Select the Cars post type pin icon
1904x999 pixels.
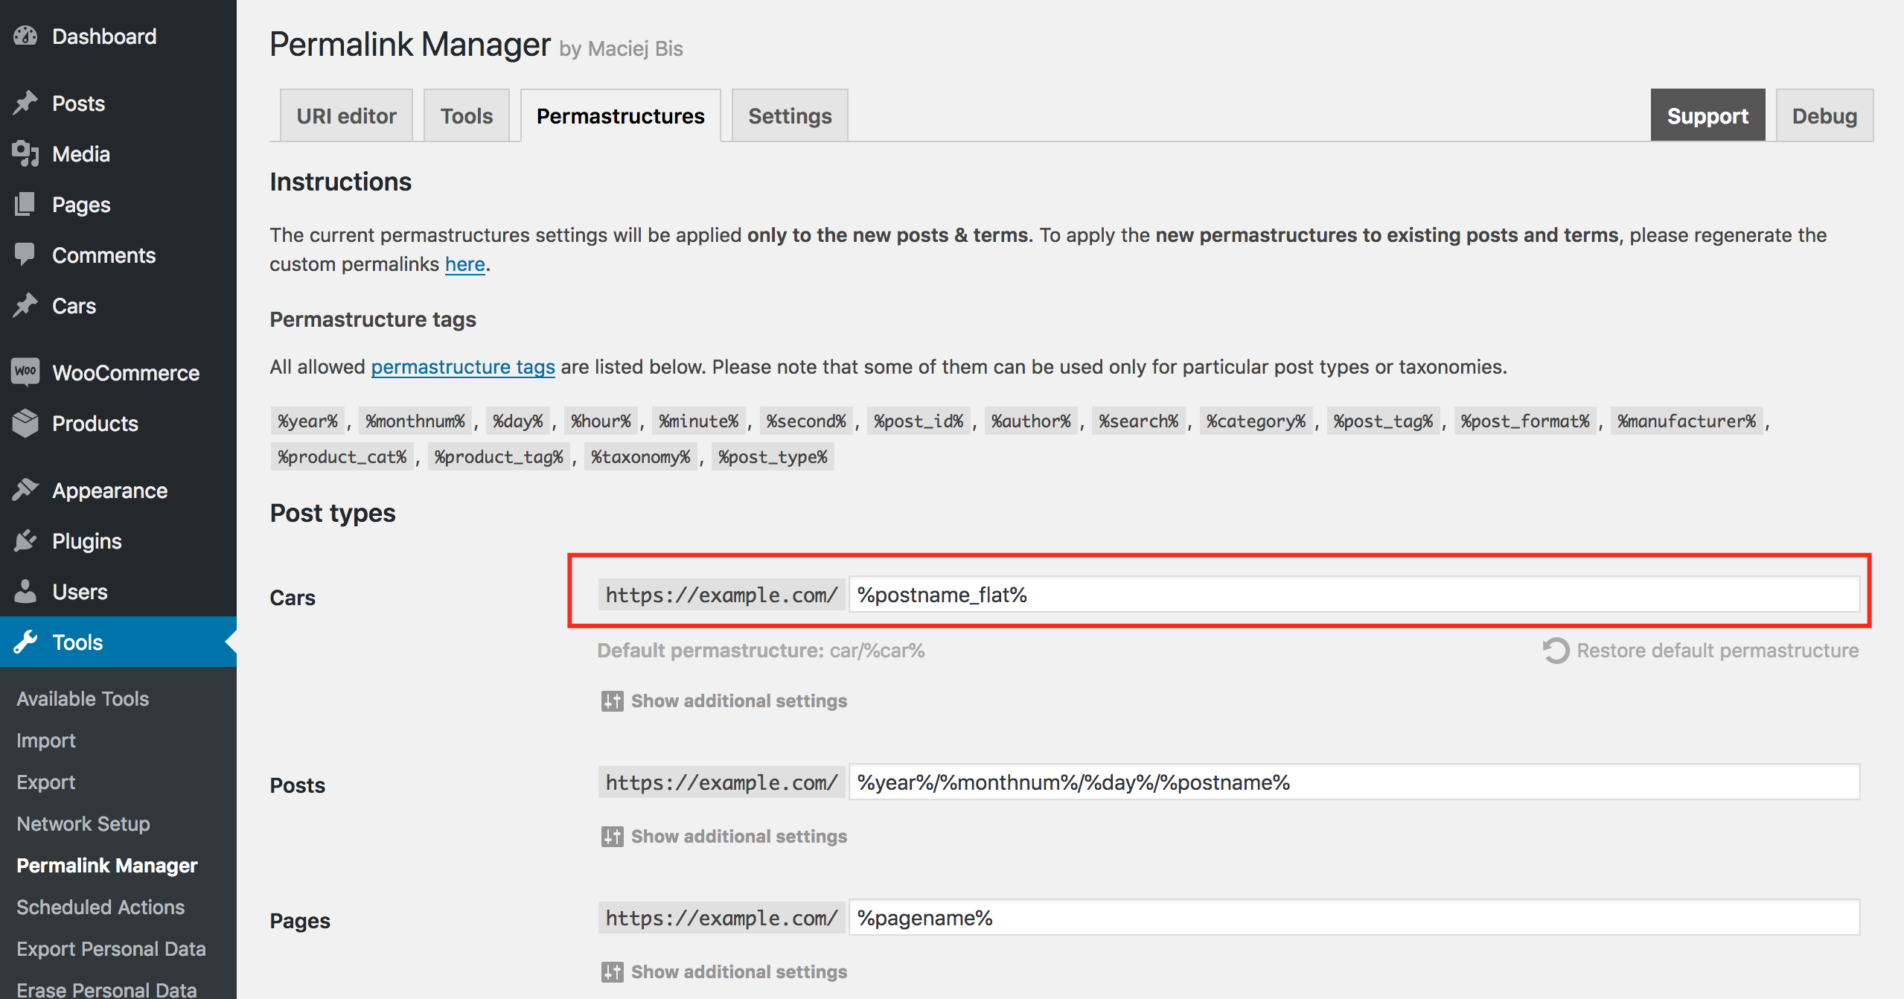25,306
